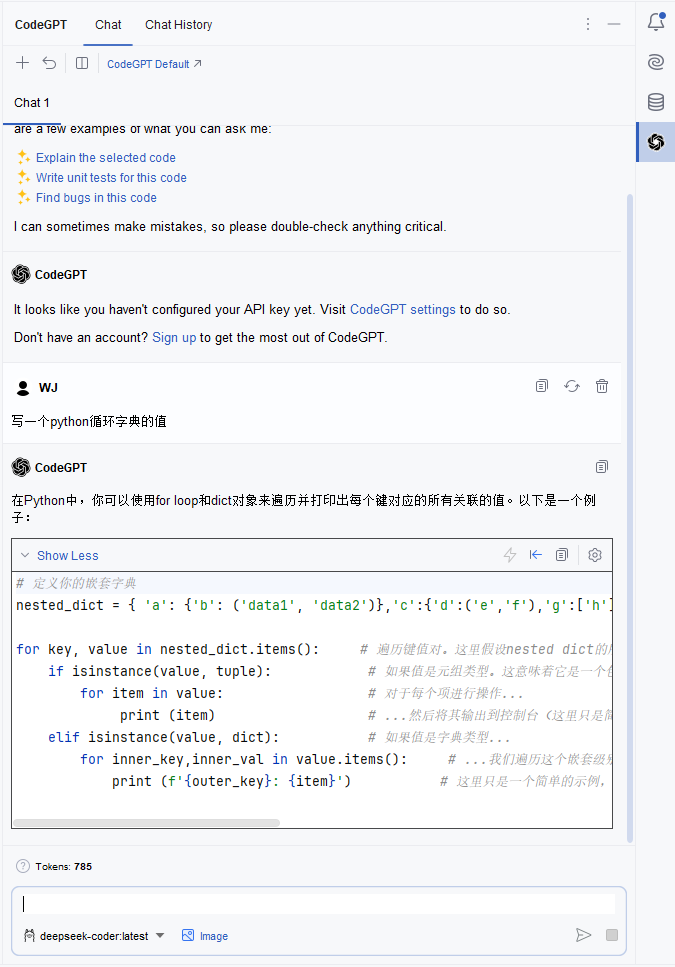Click the nested_dict definition code line
The height and width of the screenshot is (967, 675).
[314, 606]
